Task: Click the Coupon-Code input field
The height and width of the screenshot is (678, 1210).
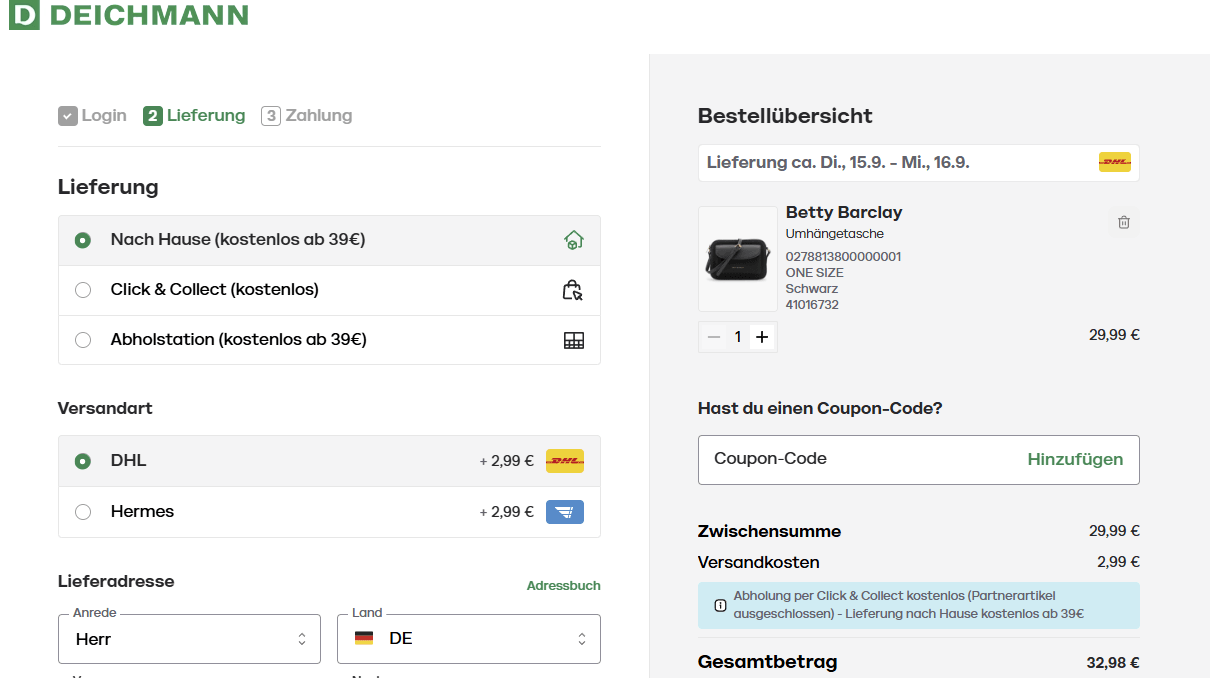Action: [860, 460]
